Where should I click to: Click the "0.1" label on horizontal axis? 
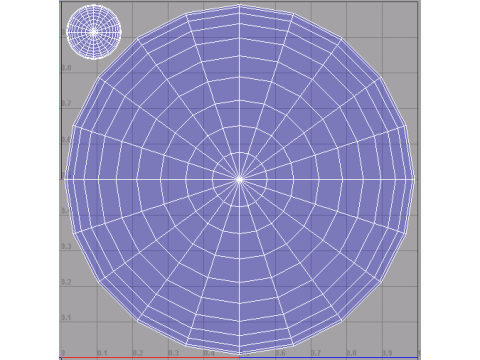pyautogui.click(x=102, y=353)
